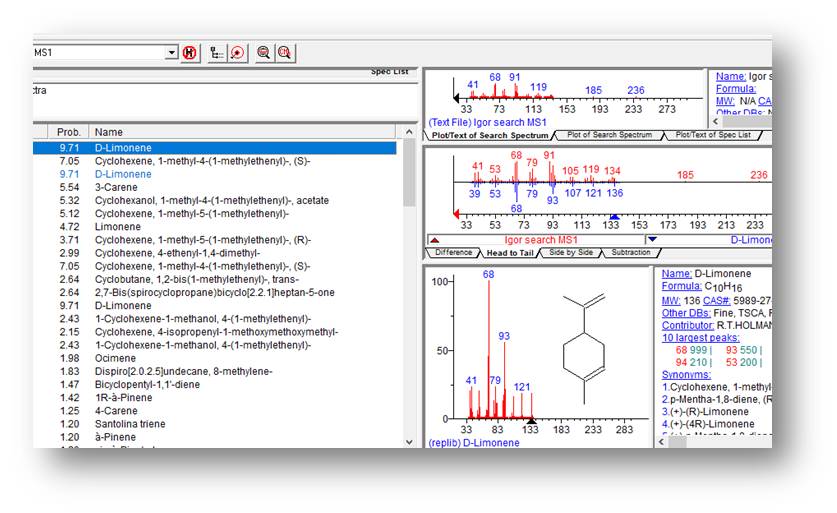The image size is (837, 513).
Task: Click MW: link beside 136
Action: click(x=671, y=301)
